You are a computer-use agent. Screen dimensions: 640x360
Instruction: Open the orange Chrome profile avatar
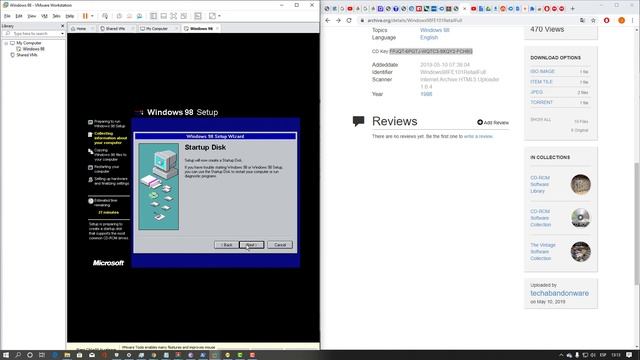click(x=622, y=20)
